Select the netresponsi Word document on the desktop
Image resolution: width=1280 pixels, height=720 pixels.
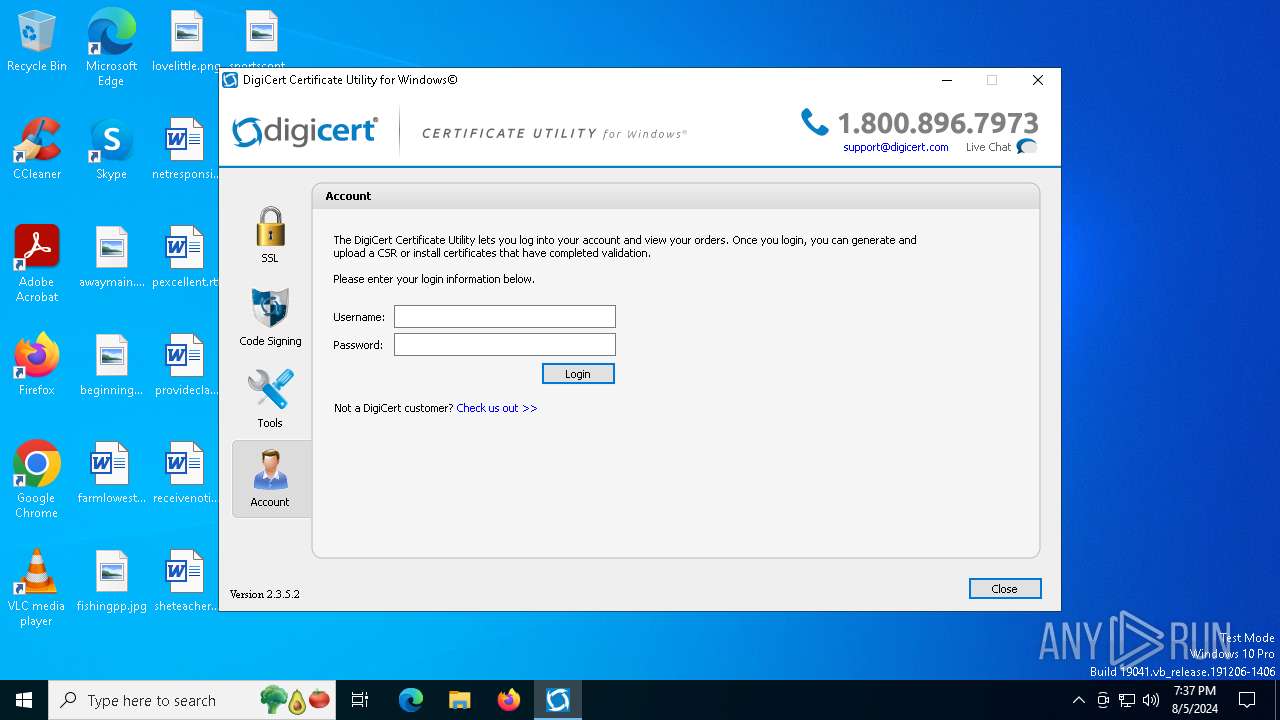[185, 149]
